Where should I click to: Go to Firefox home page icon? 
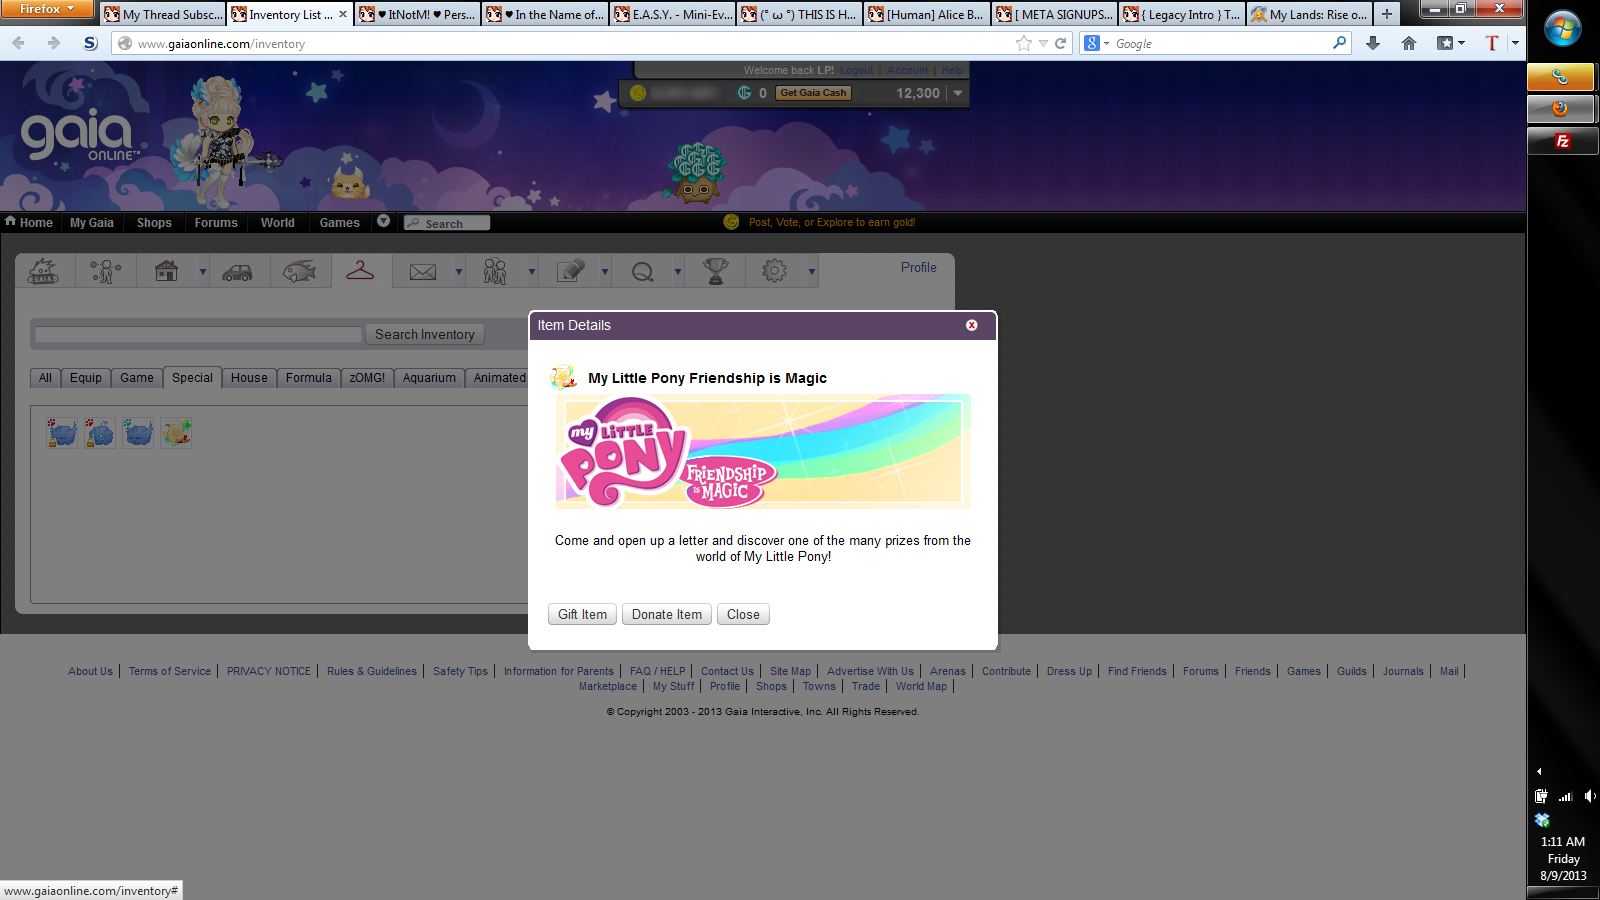click(1409, 43)
